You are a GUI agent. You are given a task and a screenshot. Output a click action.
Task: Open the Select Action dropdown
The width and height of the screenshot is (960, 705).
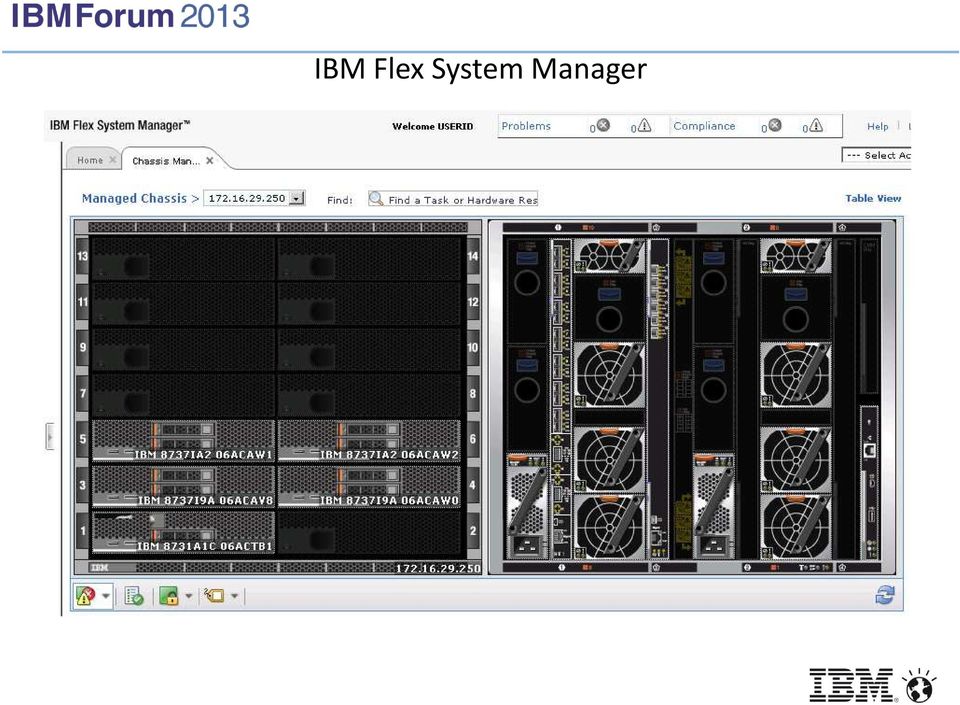tap(877, 155)
